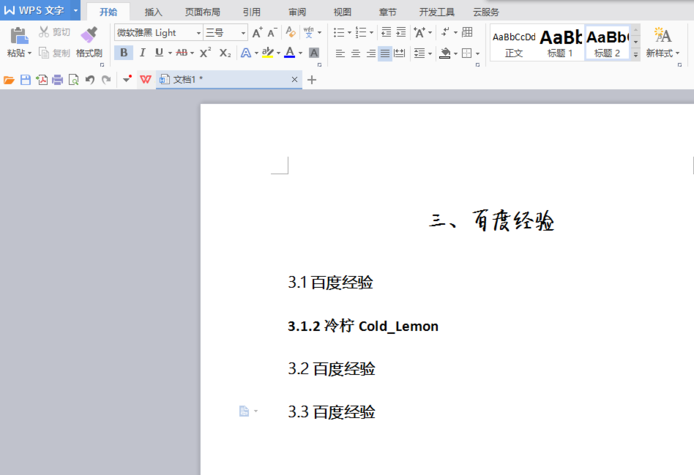Viewport: 694px width, 475px height.
Task: Increase font size with A+ icon
Action: point(257,32)
